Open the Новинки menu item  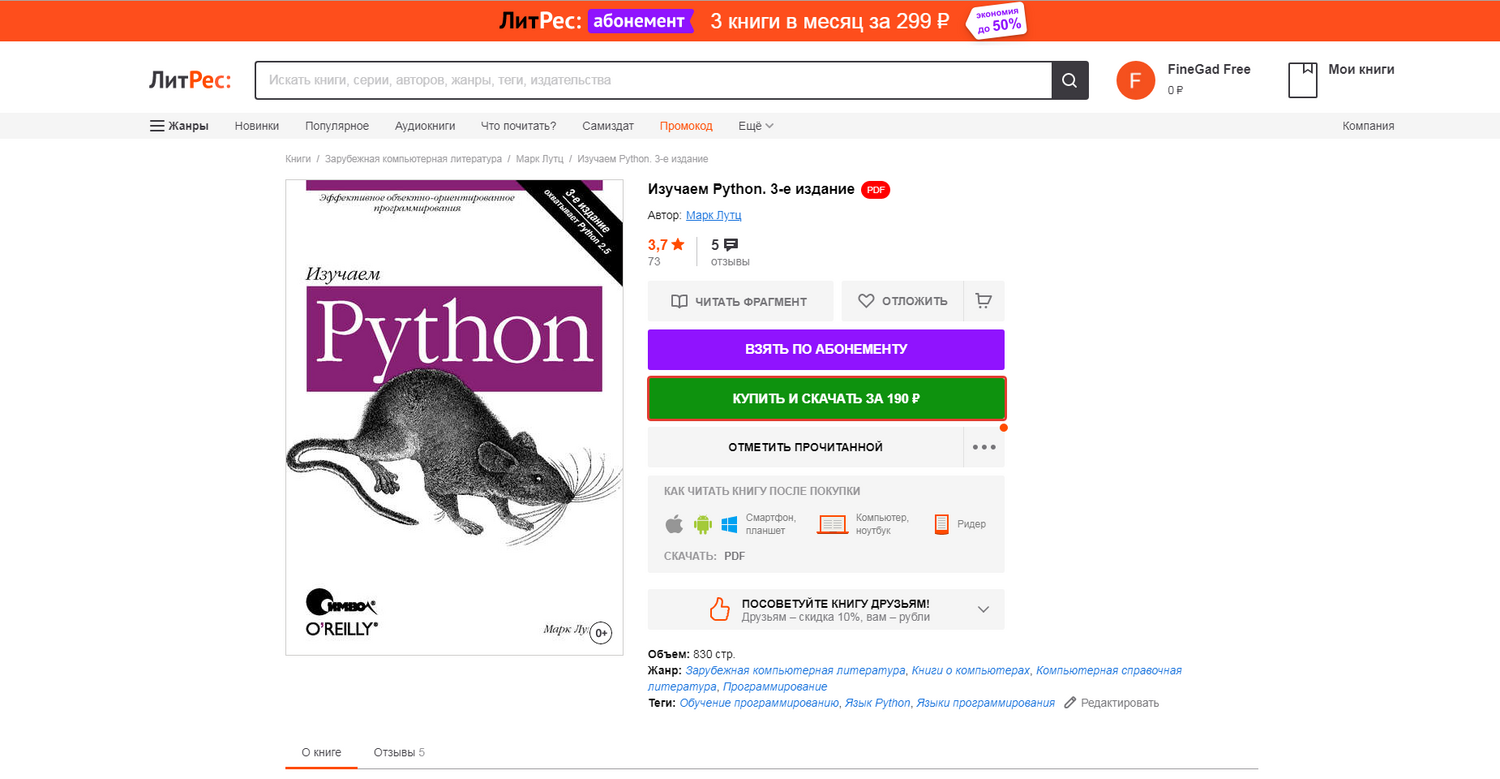257,126
